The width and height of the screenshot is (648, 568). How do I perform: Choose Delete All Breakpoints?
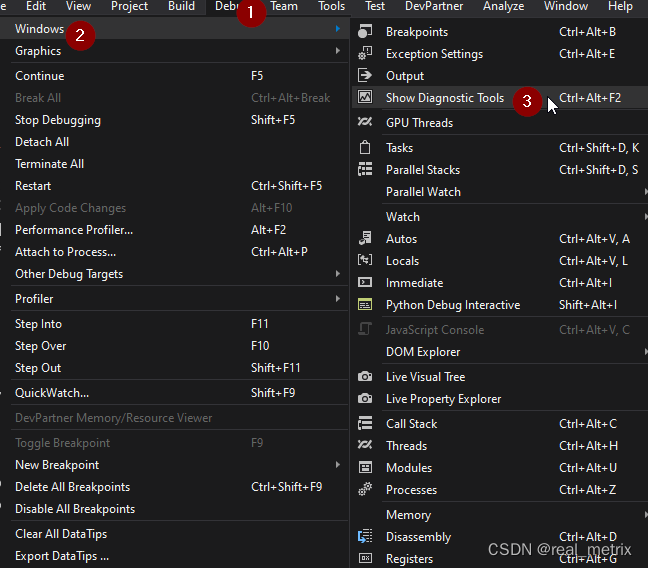tap(174, 487)
